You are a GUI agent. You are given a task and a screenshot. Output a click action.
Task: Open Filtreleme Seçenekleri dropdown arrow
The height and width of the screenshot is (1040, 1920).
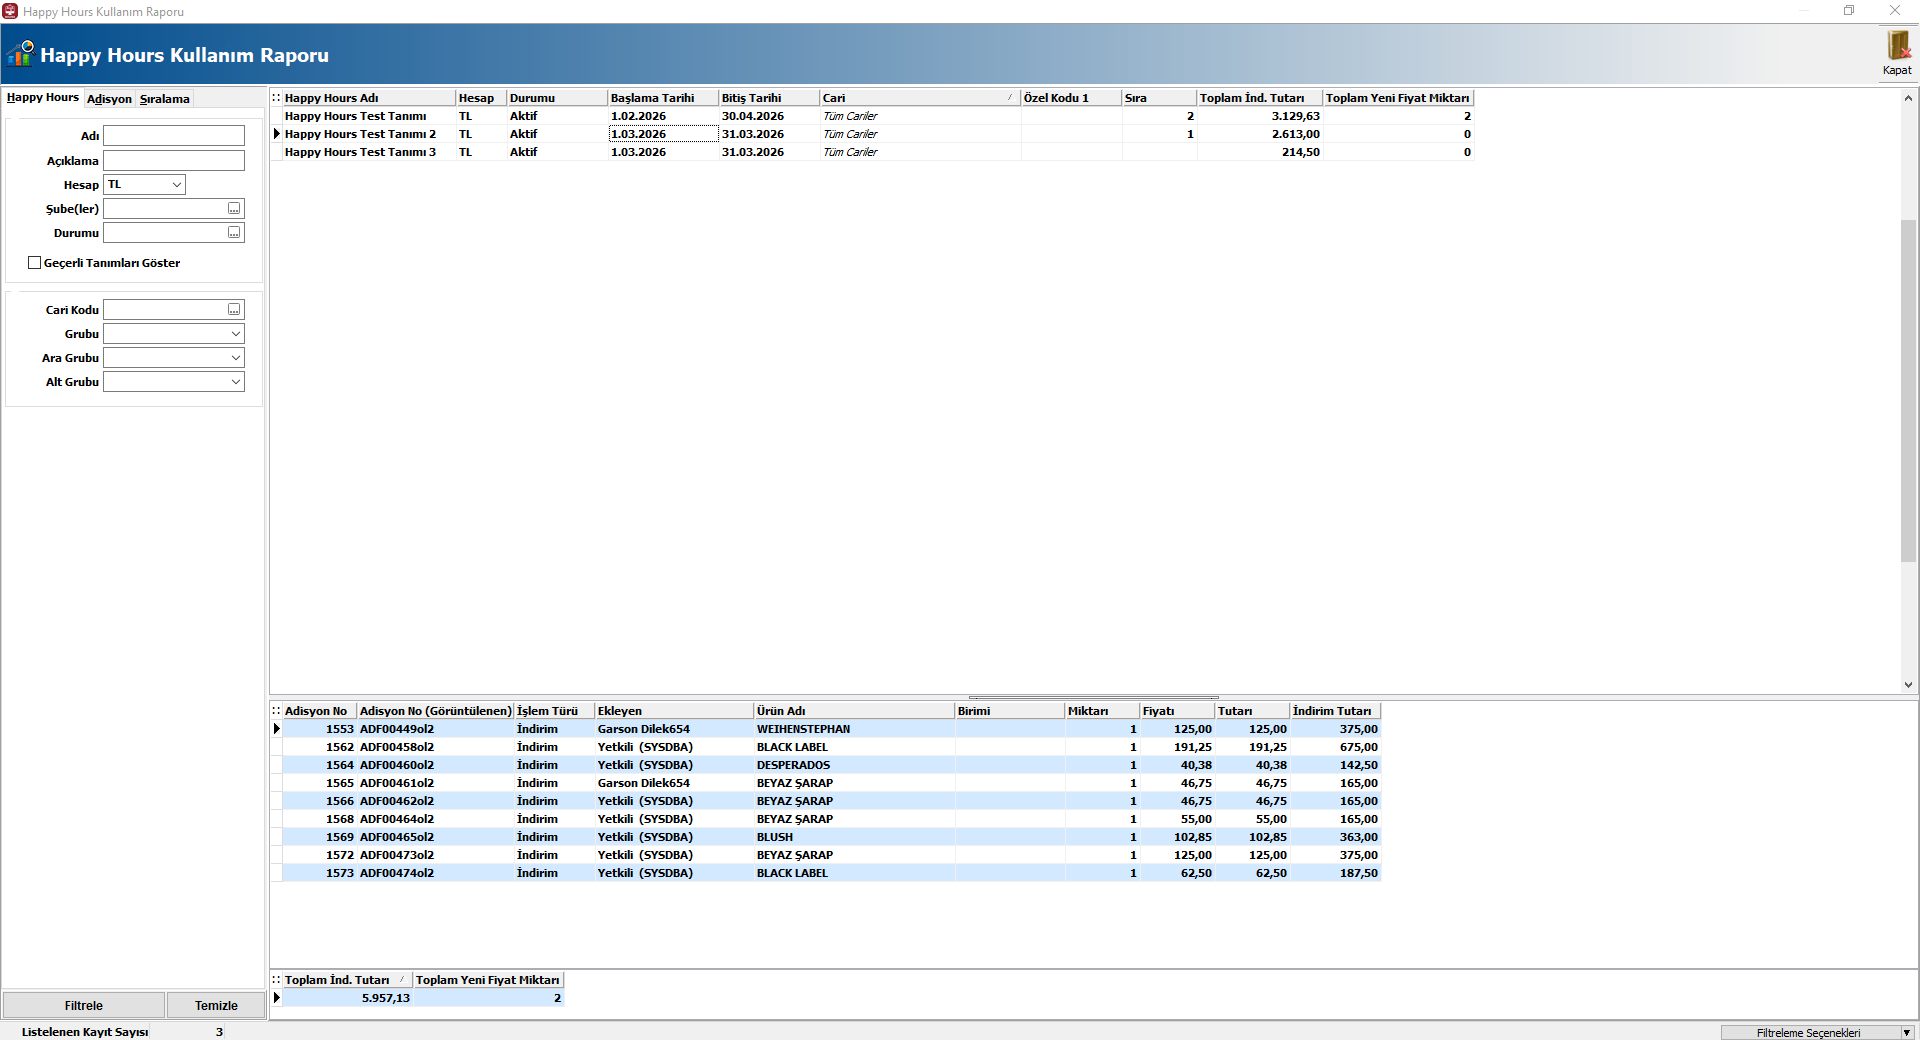pyautogui.click(x=1906, y=1033)
